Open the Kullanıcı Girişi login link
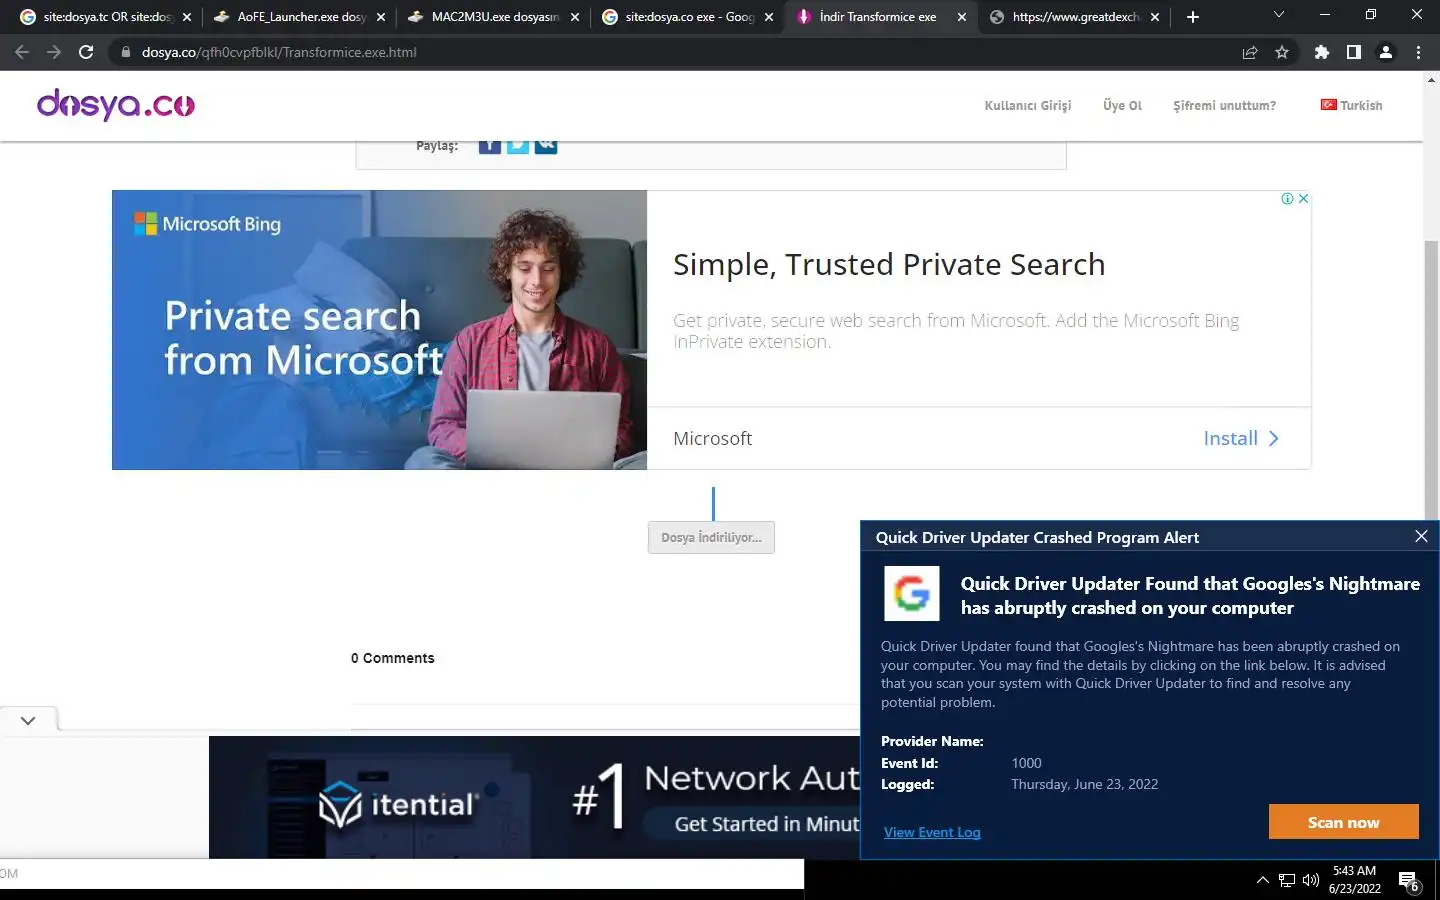This screenshot has height=900, width=1440. (1027, 106)
